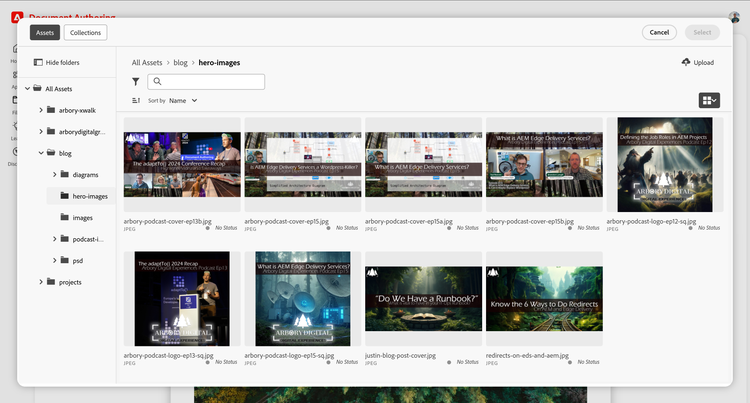Collapse the blog folder chevron
This screenshot has width=750, height=403.
click(x=40, y=153)
